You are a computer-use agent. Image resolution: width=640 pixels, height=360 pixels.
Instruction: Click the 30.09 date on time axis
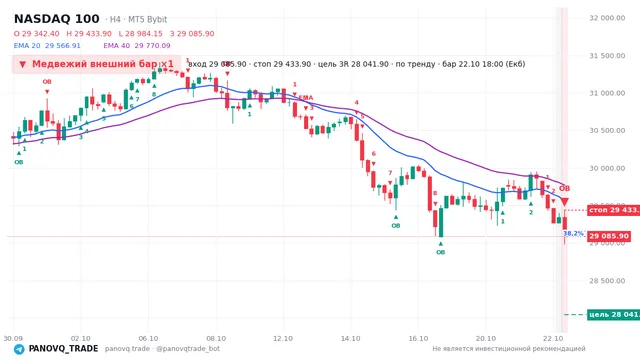pos(13,338)
